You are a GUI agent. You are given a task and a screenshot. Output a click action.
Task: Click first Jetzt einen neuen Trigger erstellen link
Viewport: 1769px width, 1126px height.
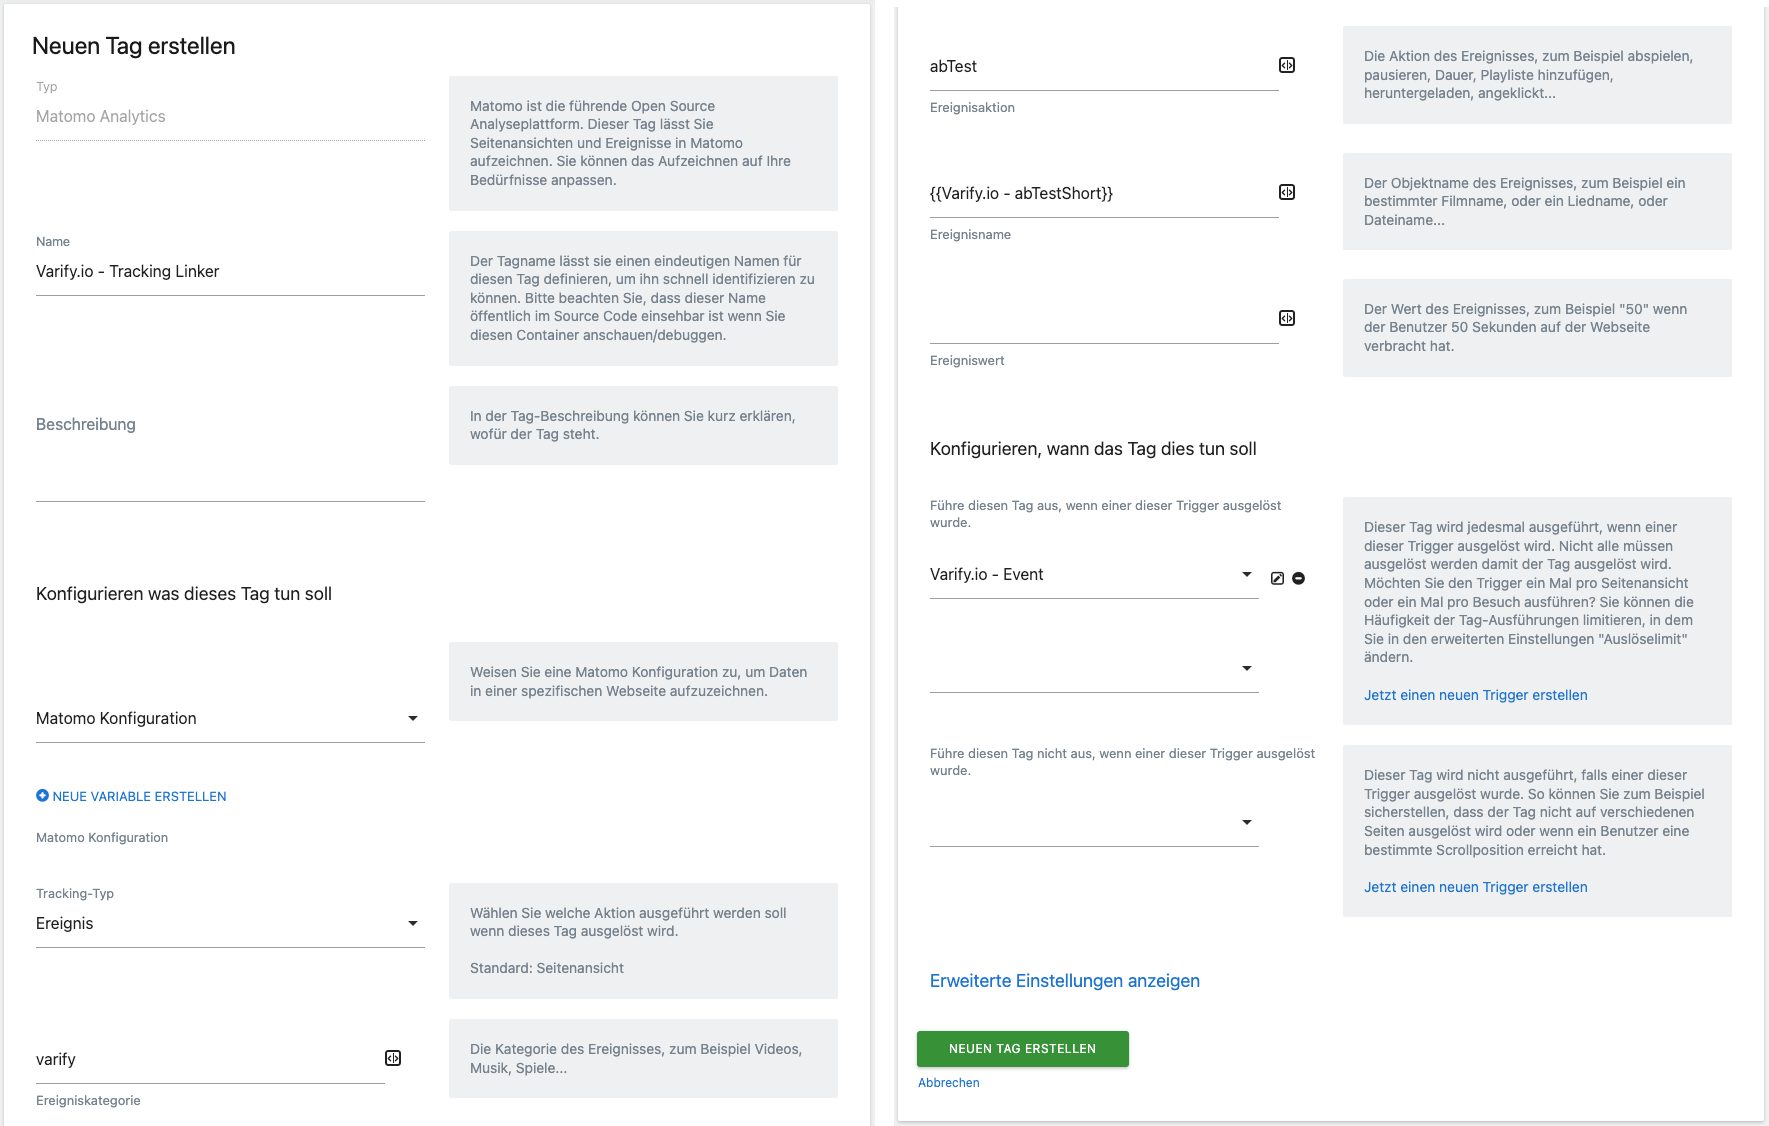pyautogui.click(x=1475, y=695)
